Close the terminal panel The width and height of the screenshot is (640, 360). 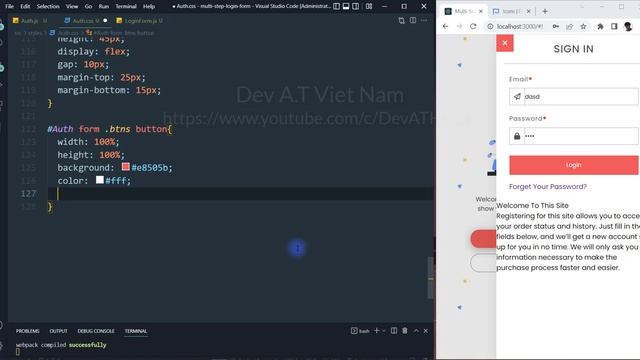click(x=426, y=331)
